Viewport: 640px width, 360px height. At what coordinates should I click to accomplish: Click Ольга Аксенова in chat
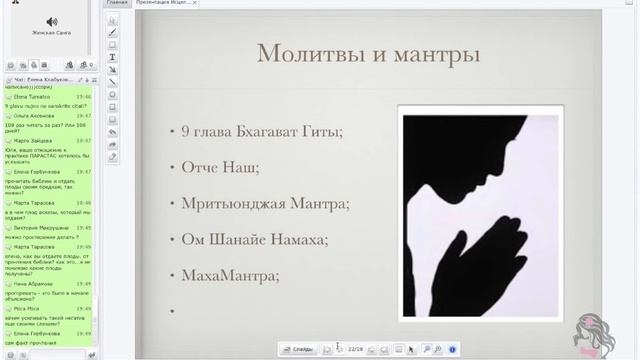(x=33, y=116)
